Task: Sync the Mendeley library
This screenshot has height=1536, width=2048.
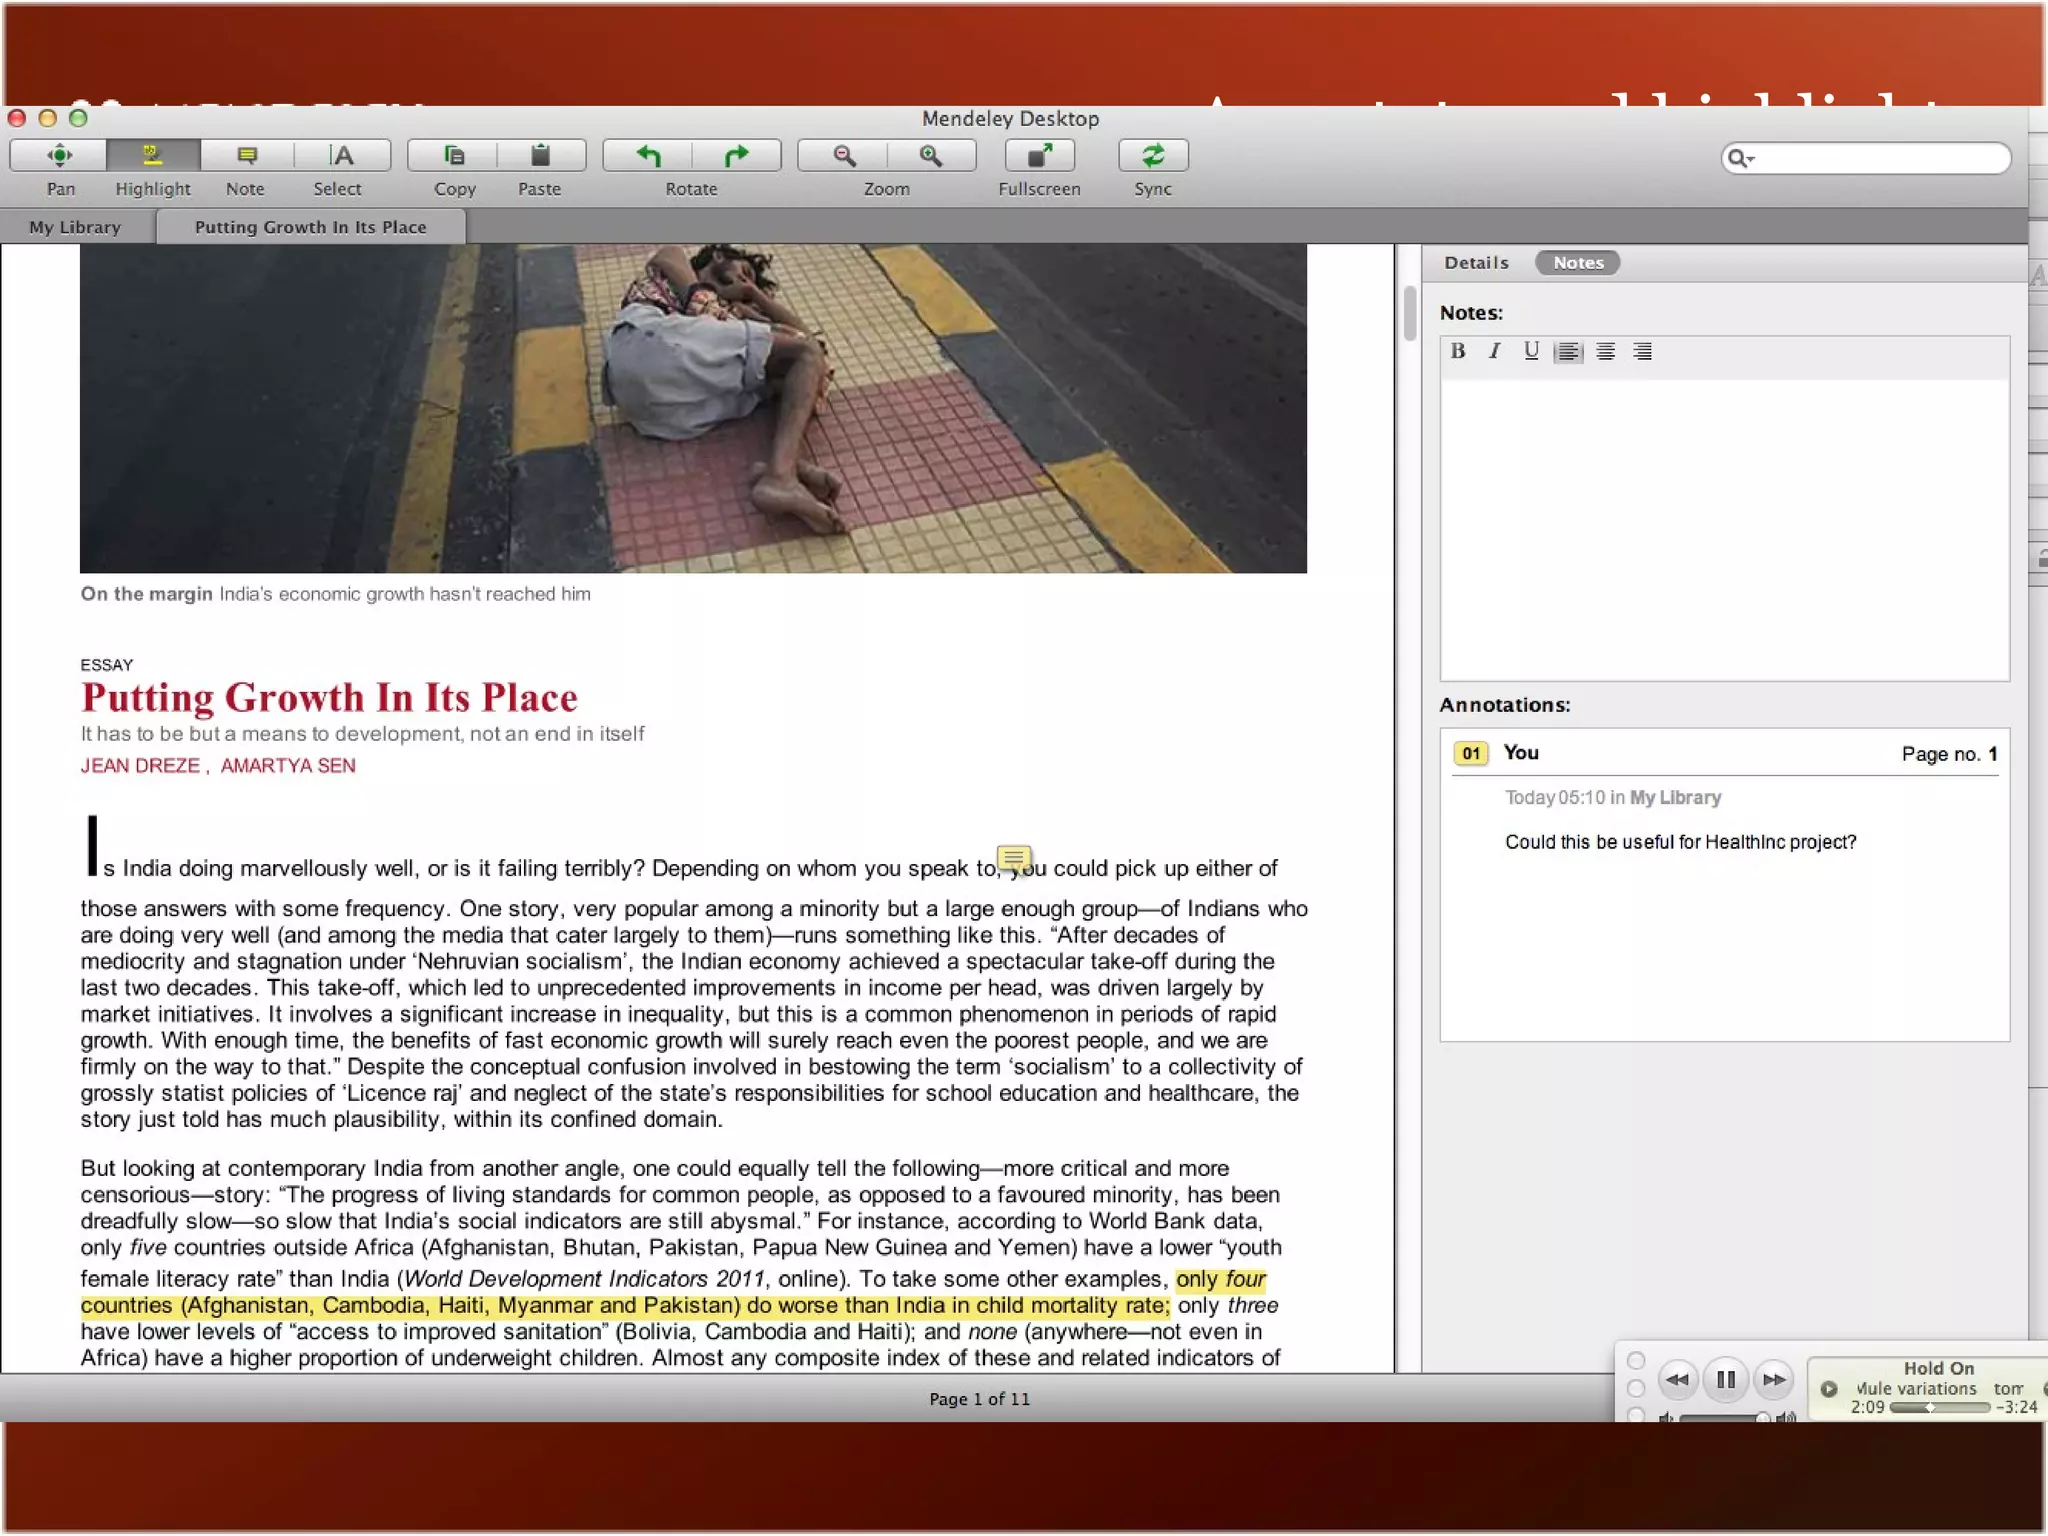Action: 1153,156
